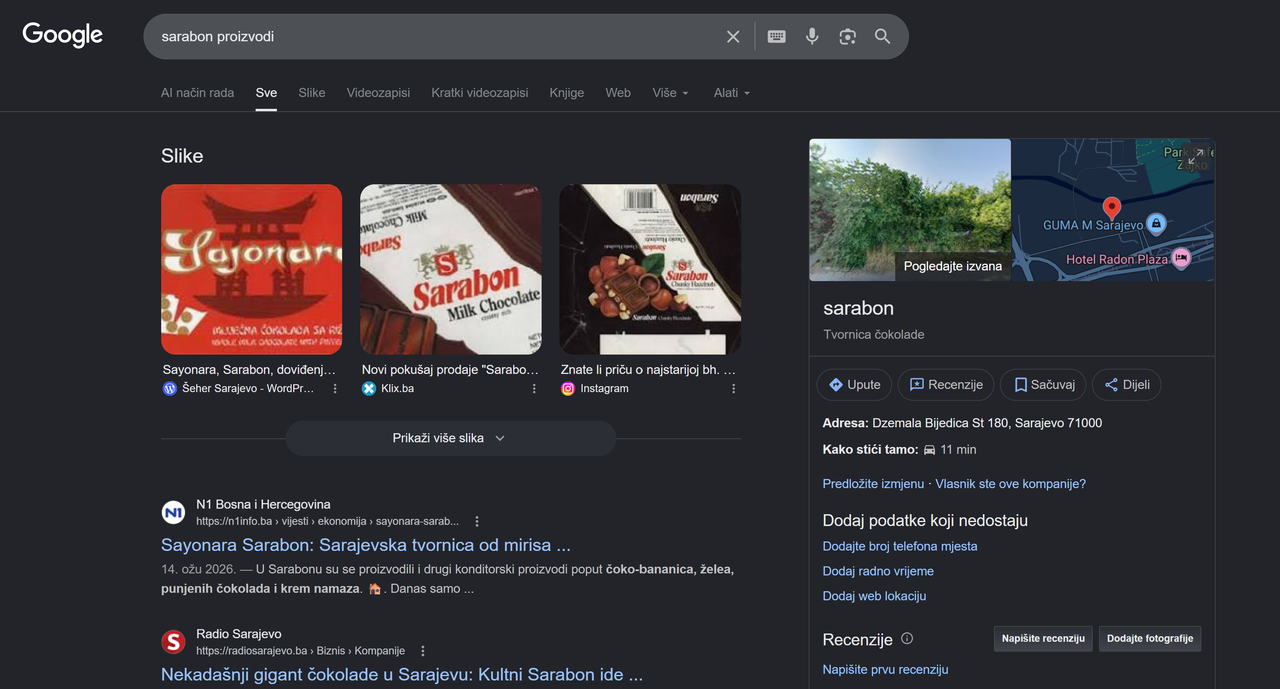Open Kratki videozapisi tab
Image resolution: width=1280 pixels, height=689 pixels.
coord(480,92)
